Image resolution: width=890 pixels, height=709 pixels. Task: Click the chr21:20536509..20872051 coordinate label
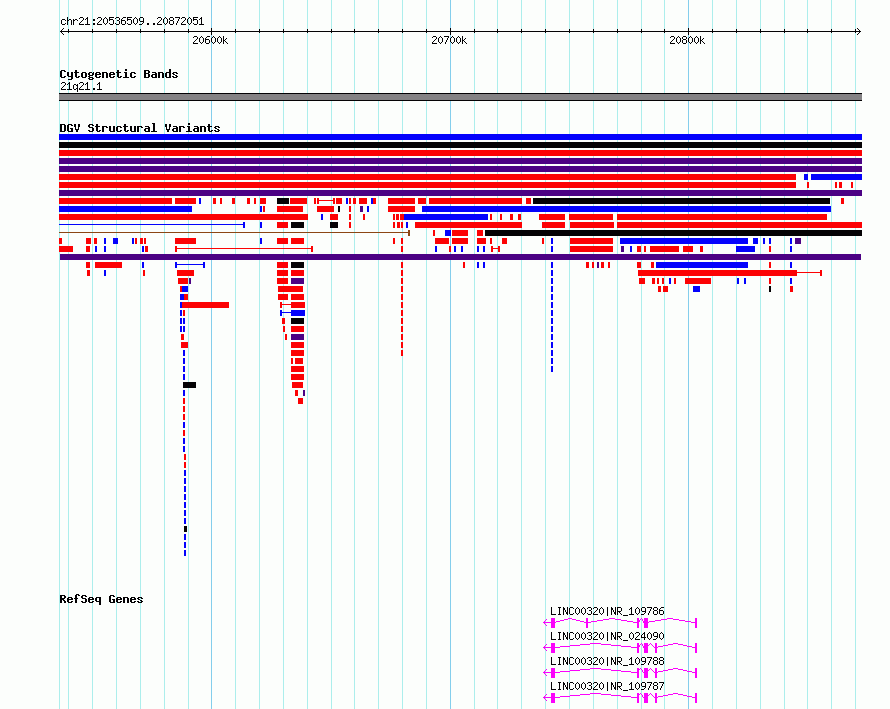click(x=132, y=21)
